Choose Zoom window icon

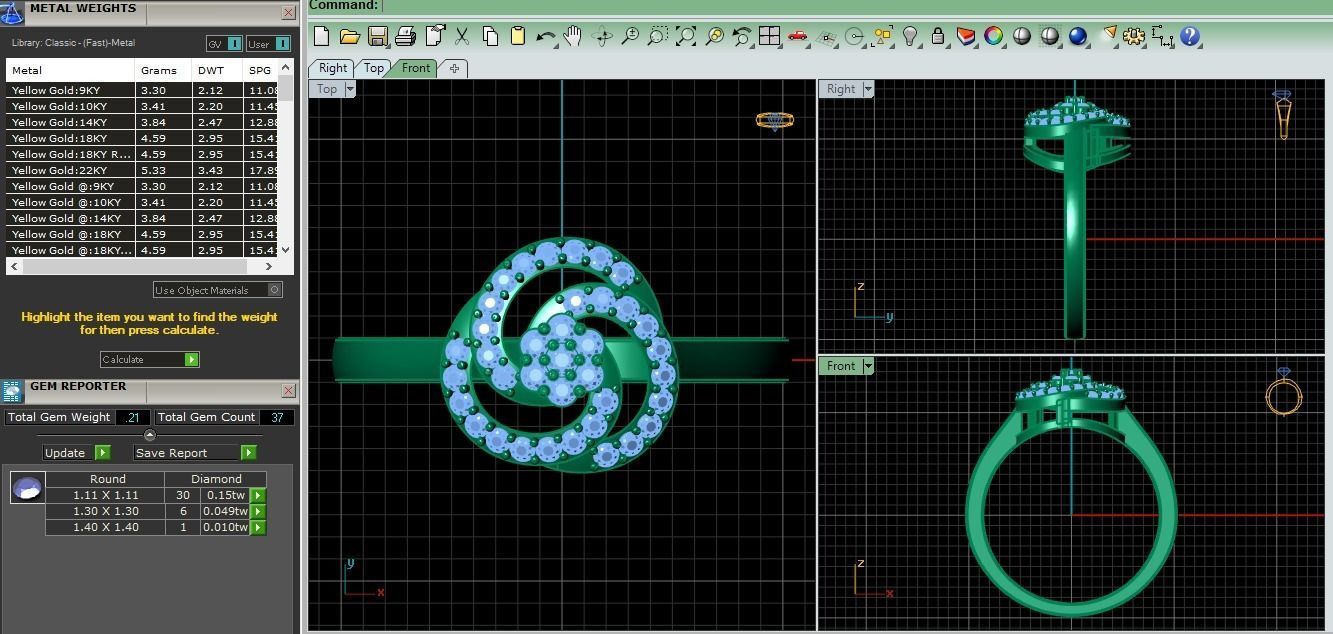(657, 36)
